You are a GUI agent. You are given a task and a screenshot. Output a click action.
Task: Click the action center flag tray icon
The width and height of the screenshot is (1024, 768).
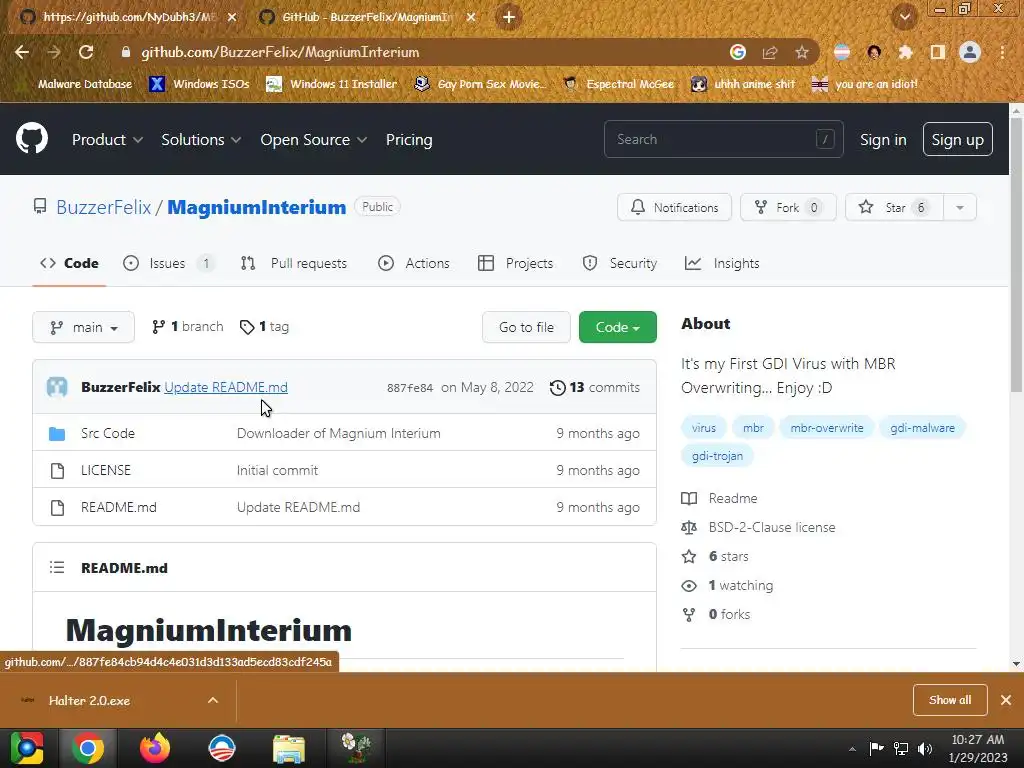click(x=876, y=748)
